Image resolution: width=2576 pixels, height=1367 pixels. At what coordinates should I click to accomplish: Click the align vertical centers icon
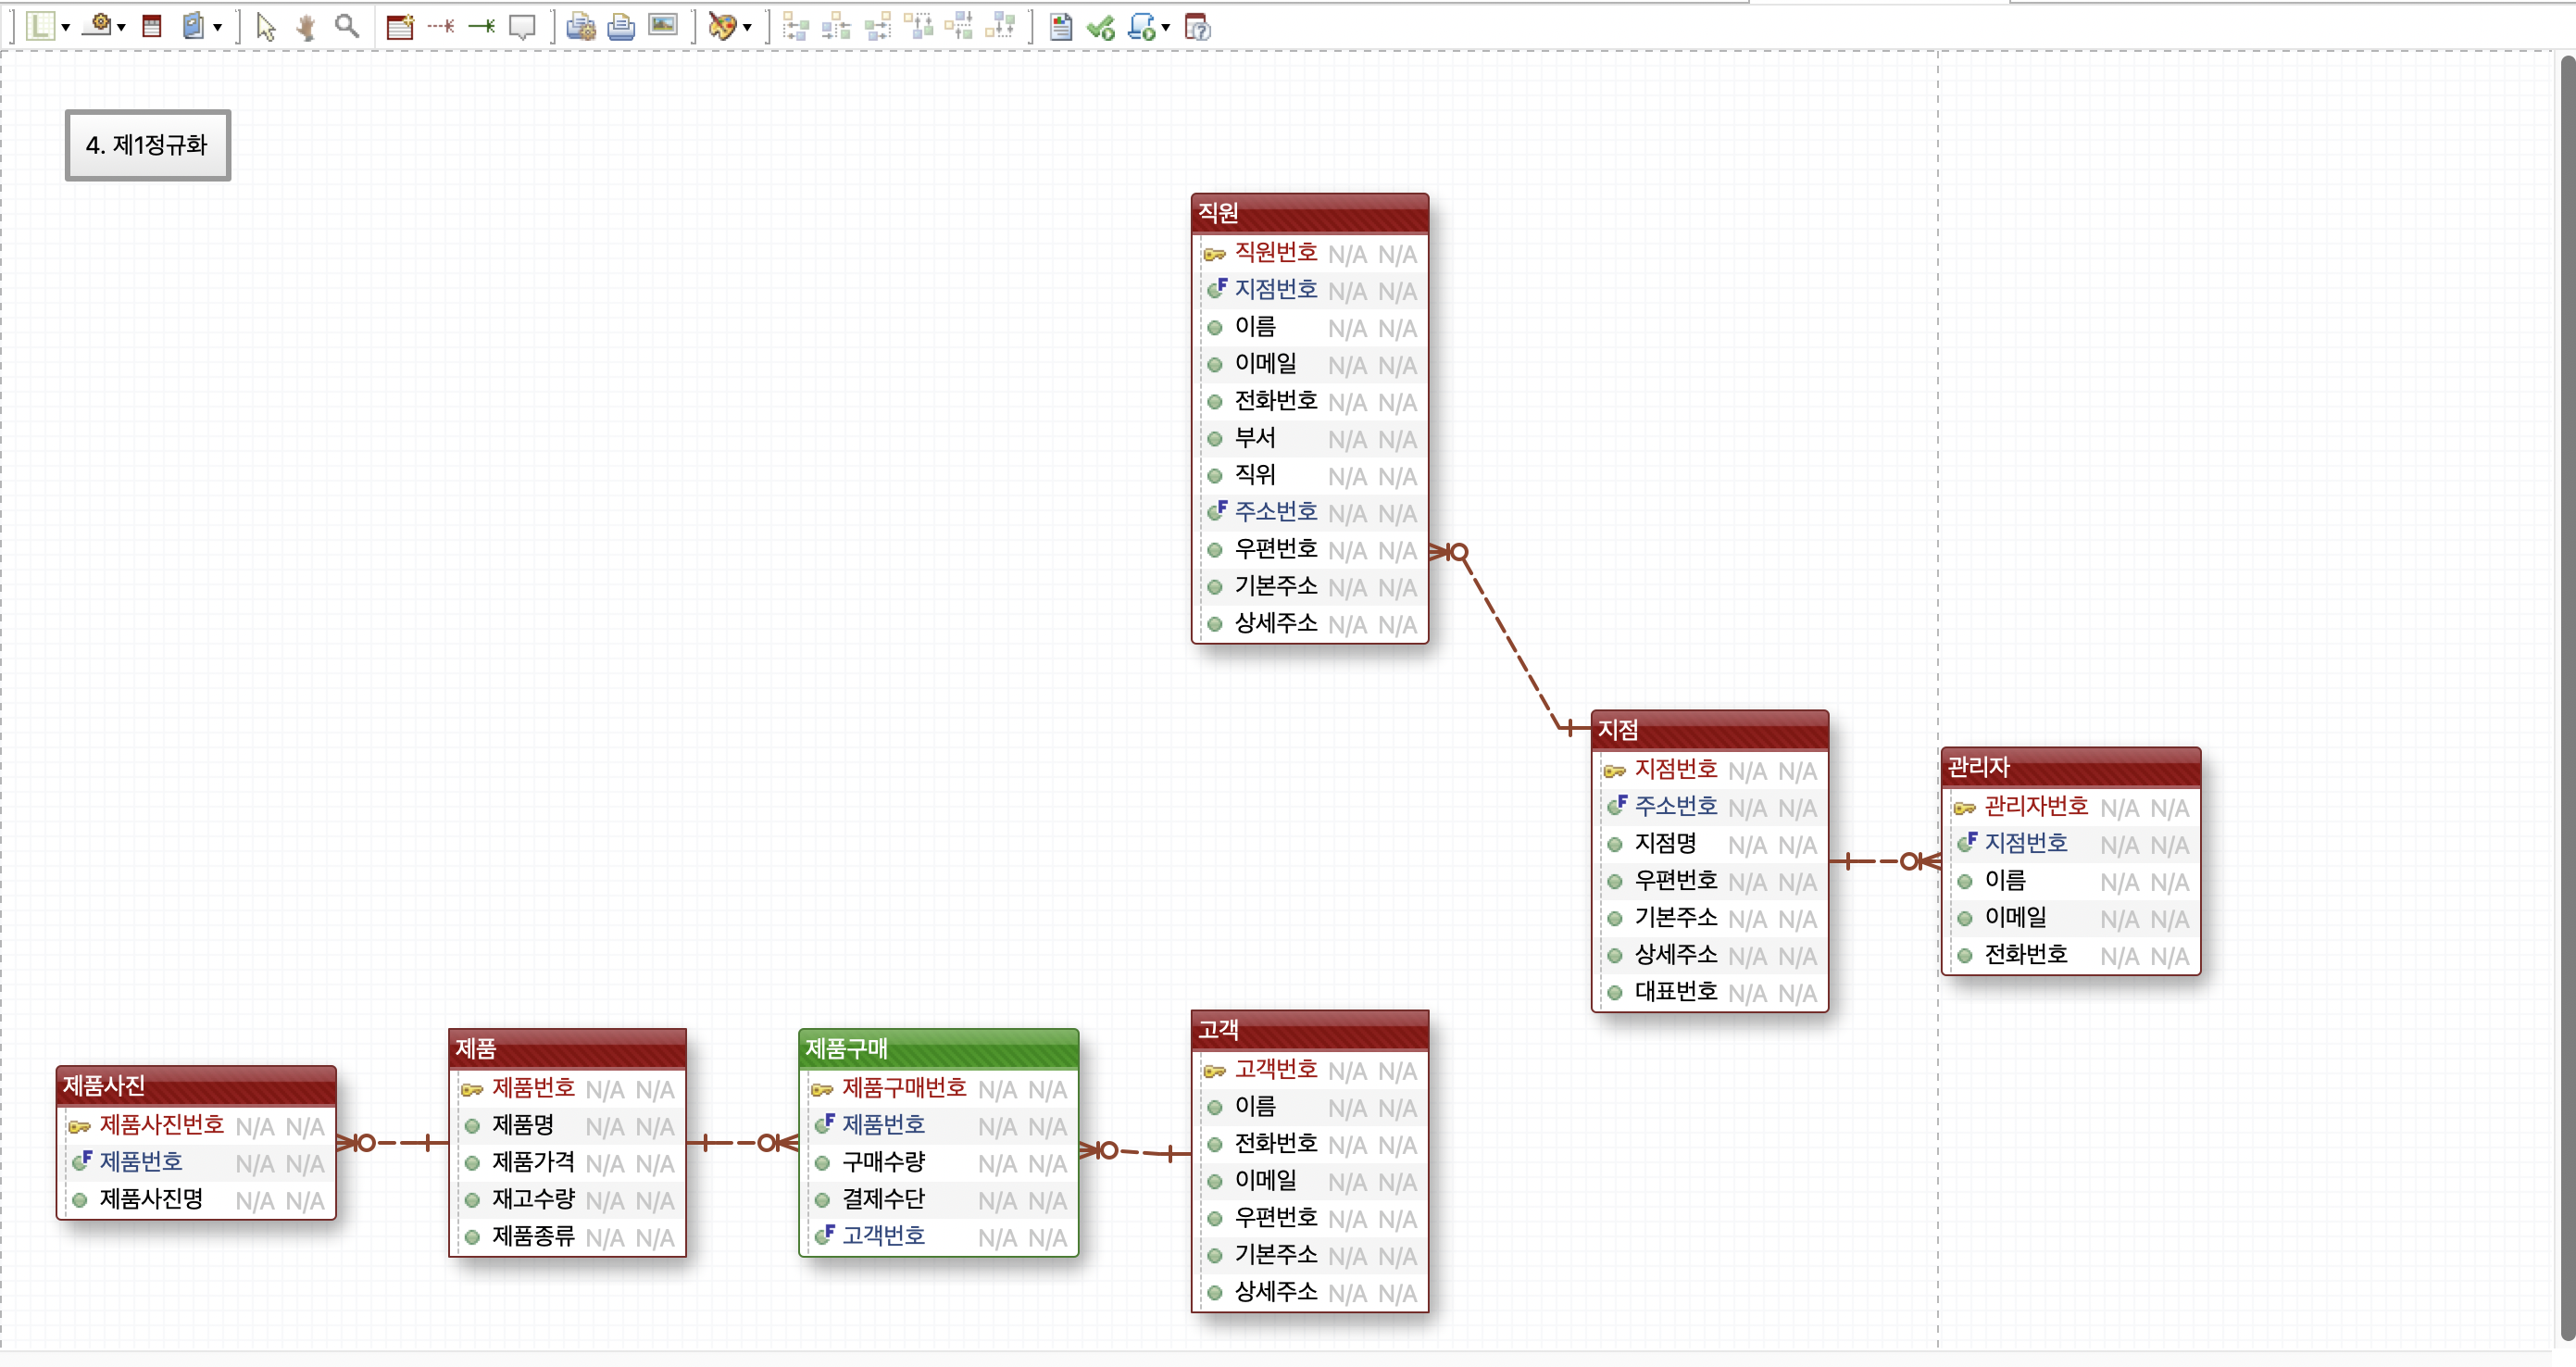tap(959, 26)
